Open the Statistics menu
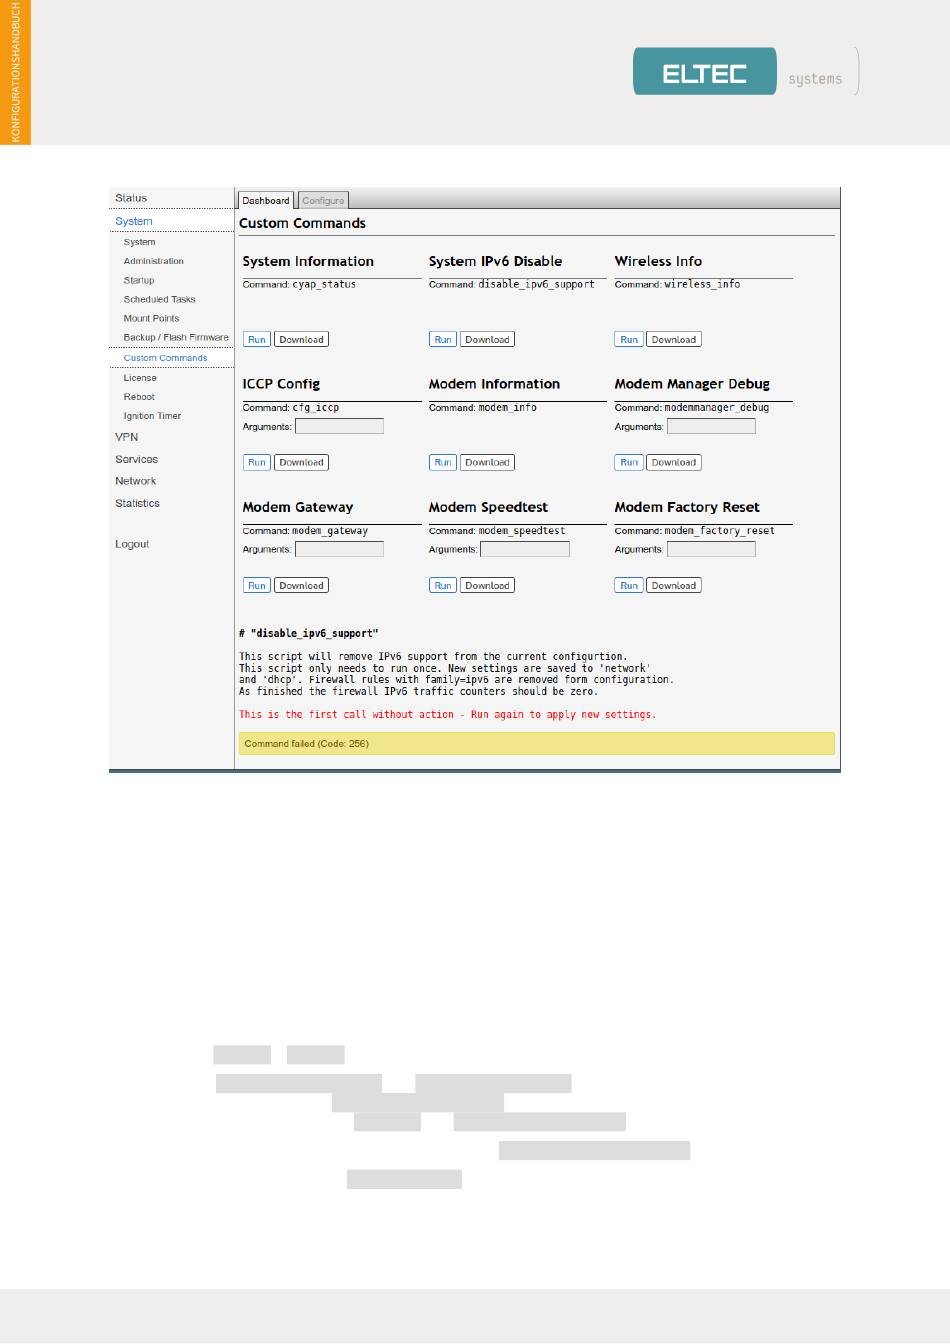 tap(138, 503)
